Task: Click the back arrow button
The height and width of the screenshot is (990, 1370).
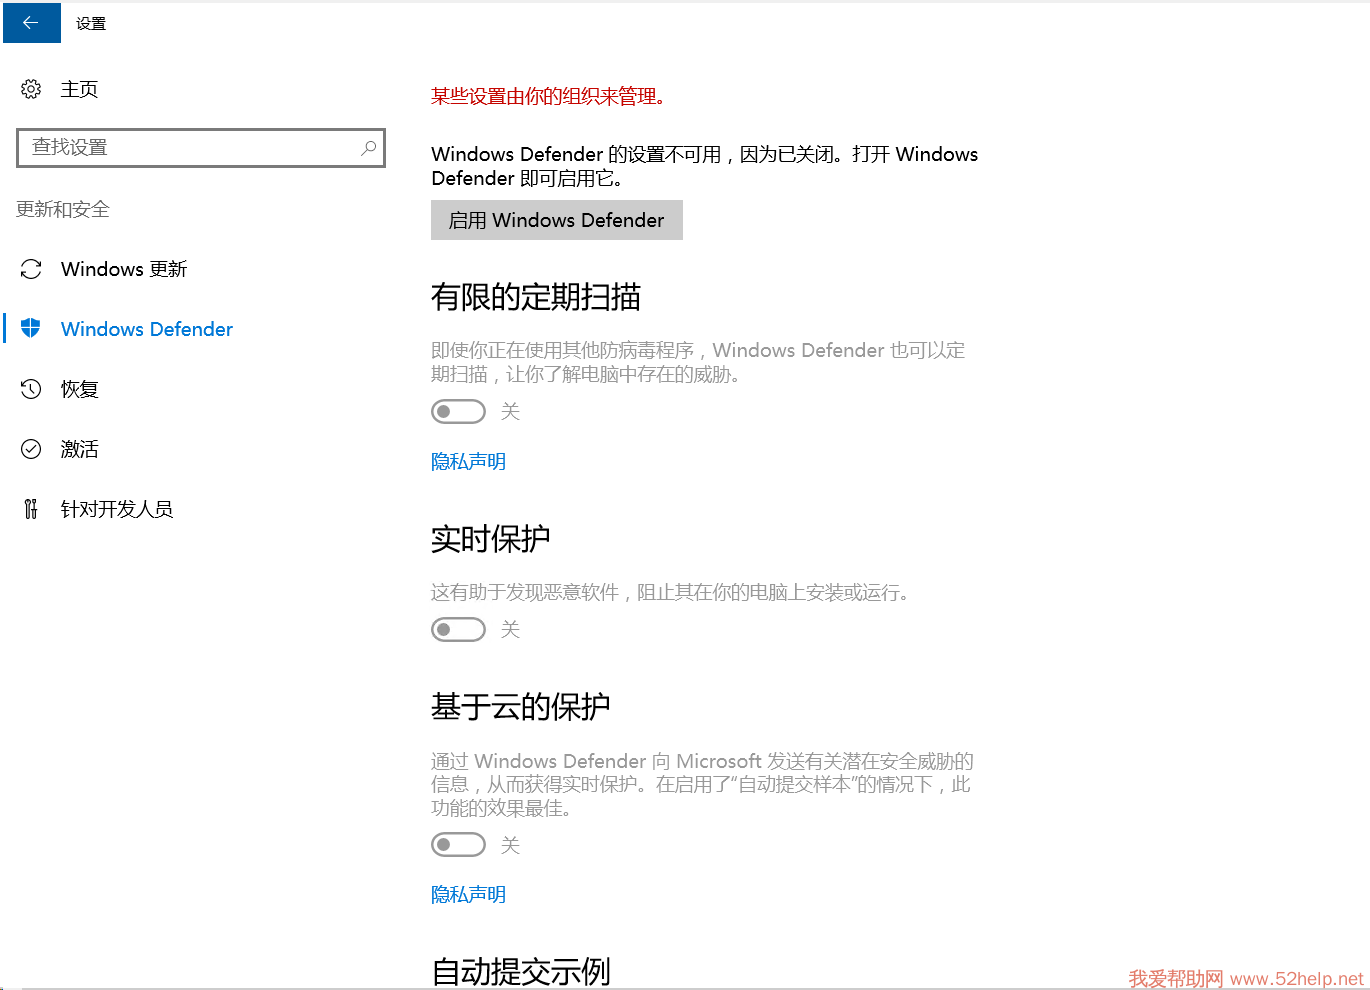Action: pos(31,23)
